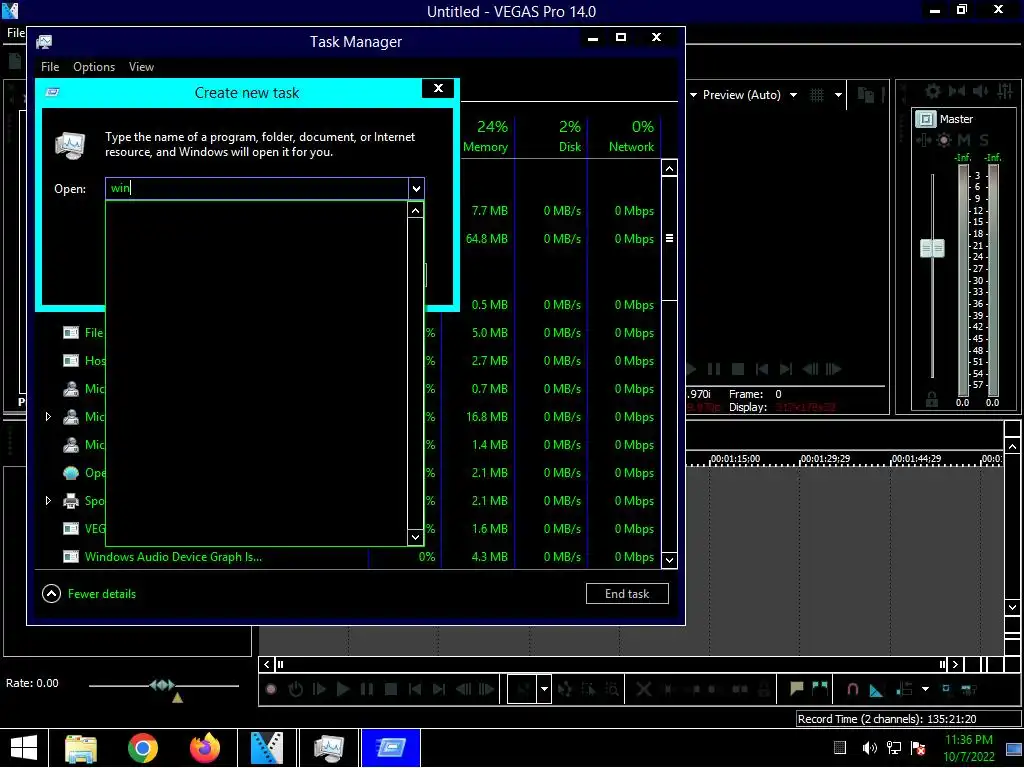The image size is (1024, 768).
Task: Select the Zoom edit tool icon
Action: (x=612, y=689)
